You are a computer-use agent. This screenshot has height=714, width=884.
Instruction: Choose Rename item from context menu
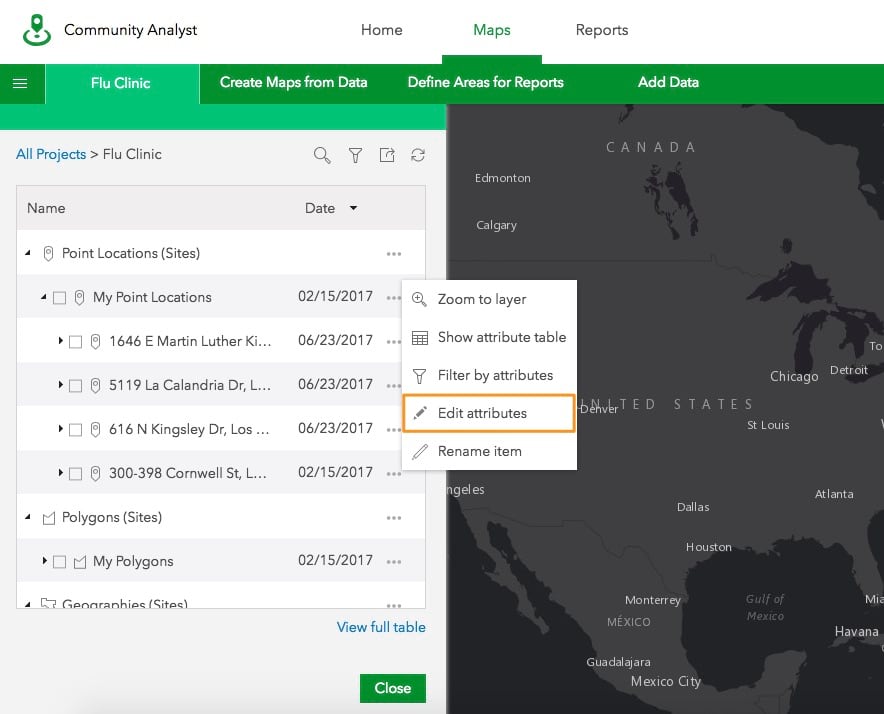489,451
